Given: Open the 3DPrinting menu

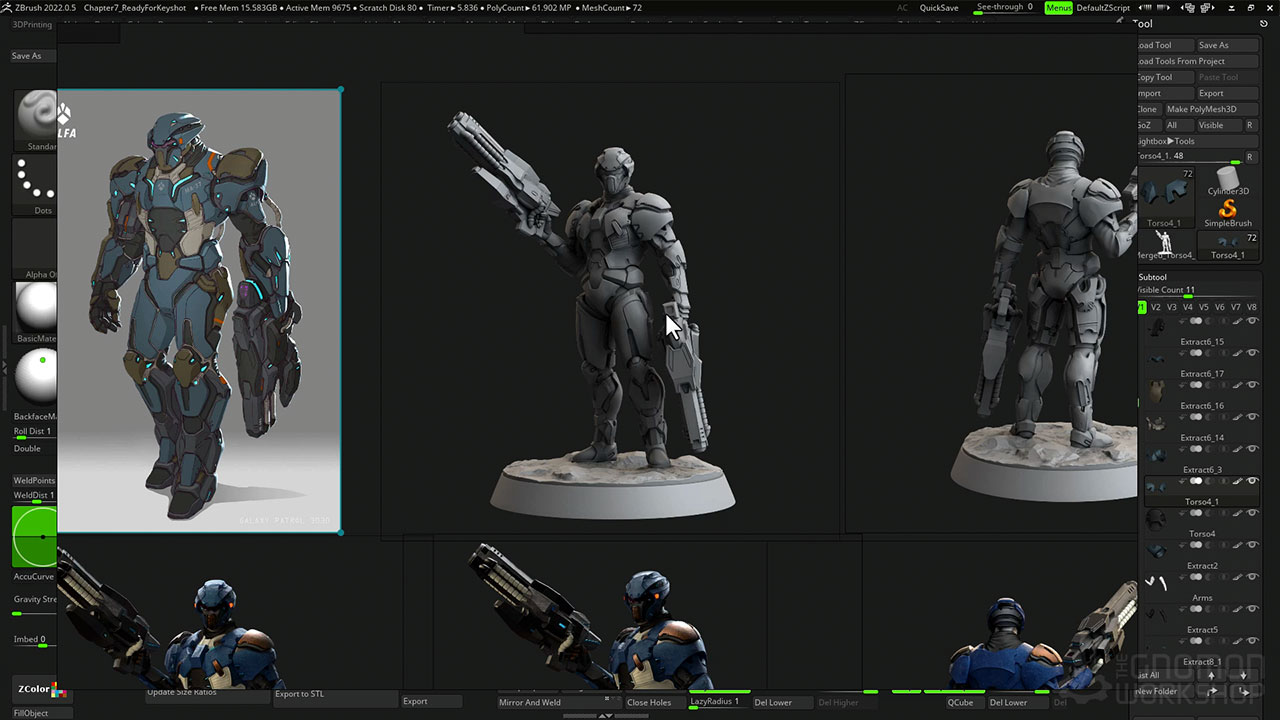Looking at the screenshot, I should coord(33,25).
